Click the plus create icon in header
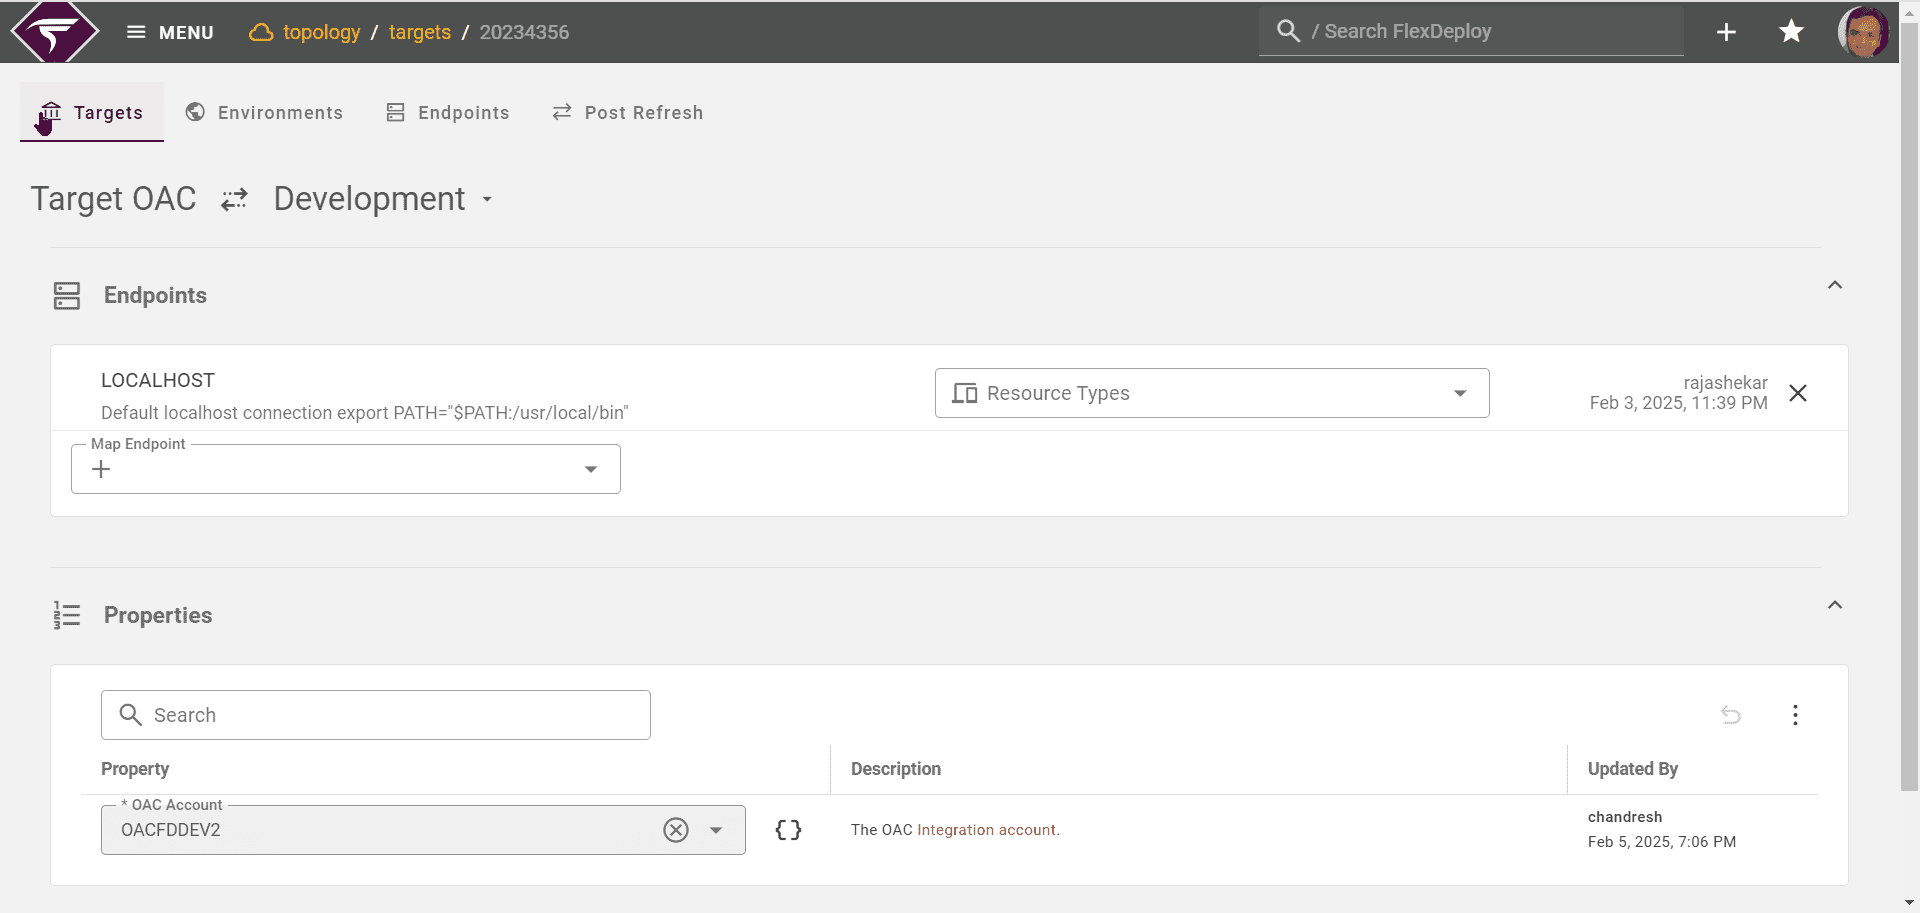This screenshot has height=913, width=1920. click(x=1726, y=32)
